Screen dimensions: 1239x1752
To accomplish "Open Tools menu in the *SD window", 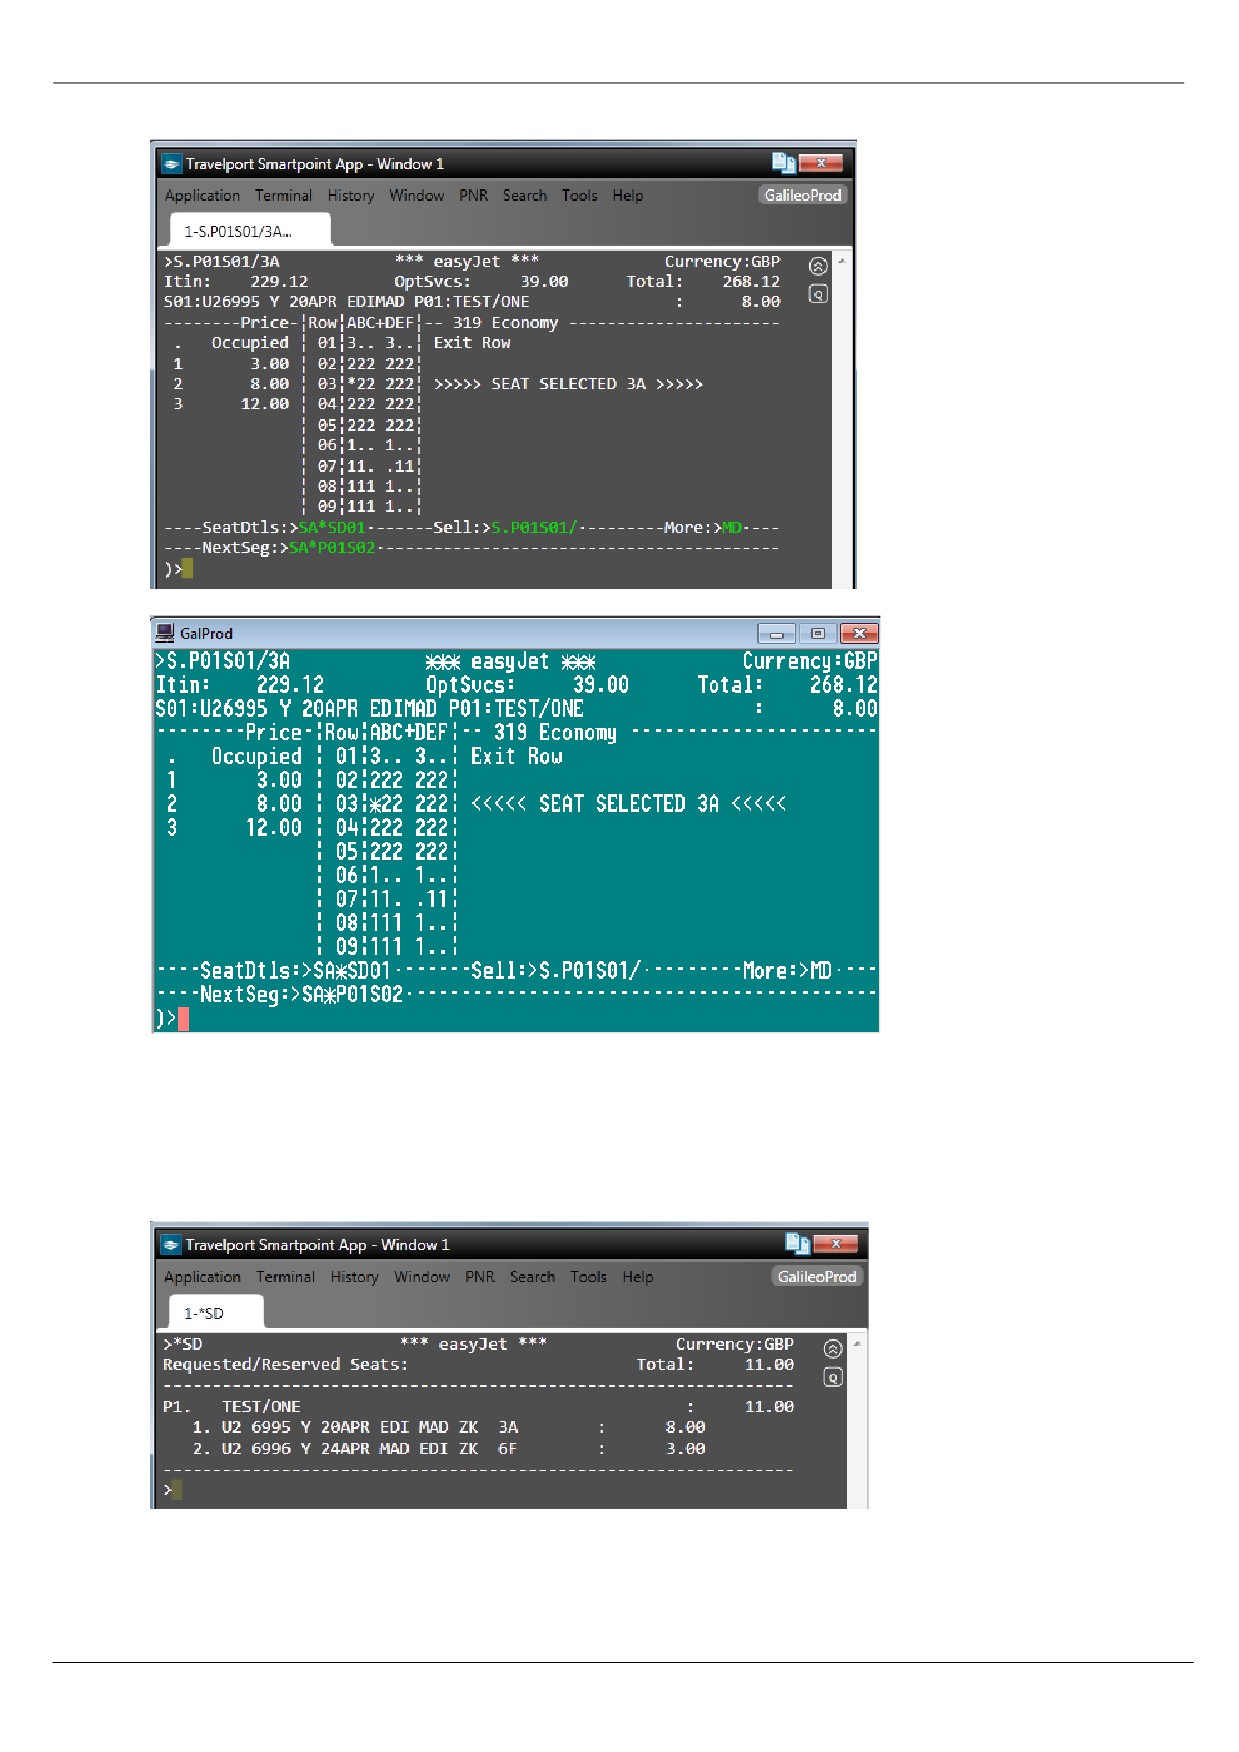I will tap(588, 1277).
